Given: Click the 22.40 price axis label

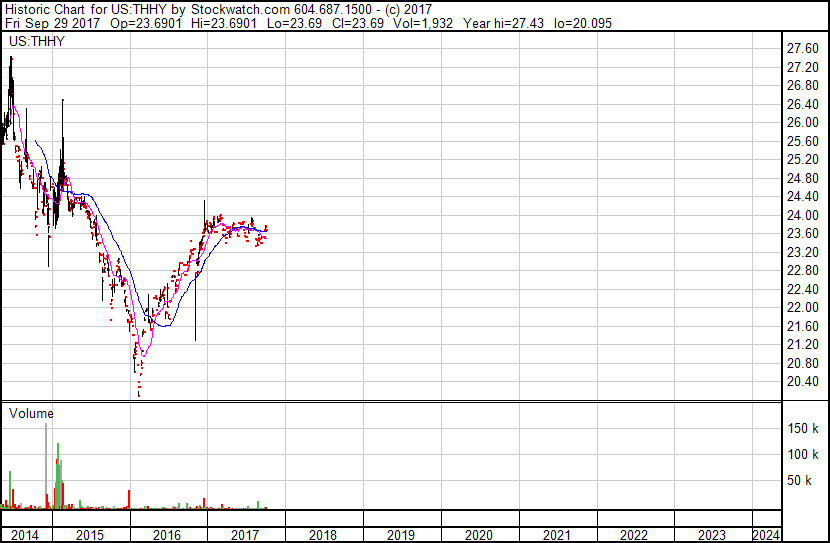Looking at the screenshot, I should coord(802,289).
